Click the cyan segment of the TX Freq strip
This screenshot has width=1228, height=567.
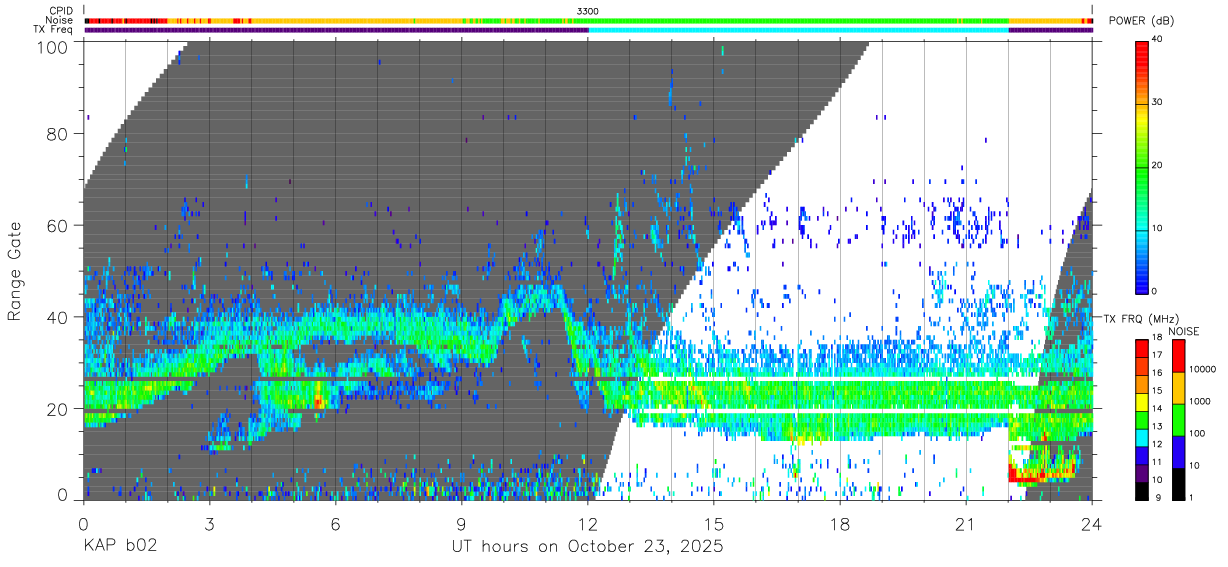[798, 30]
